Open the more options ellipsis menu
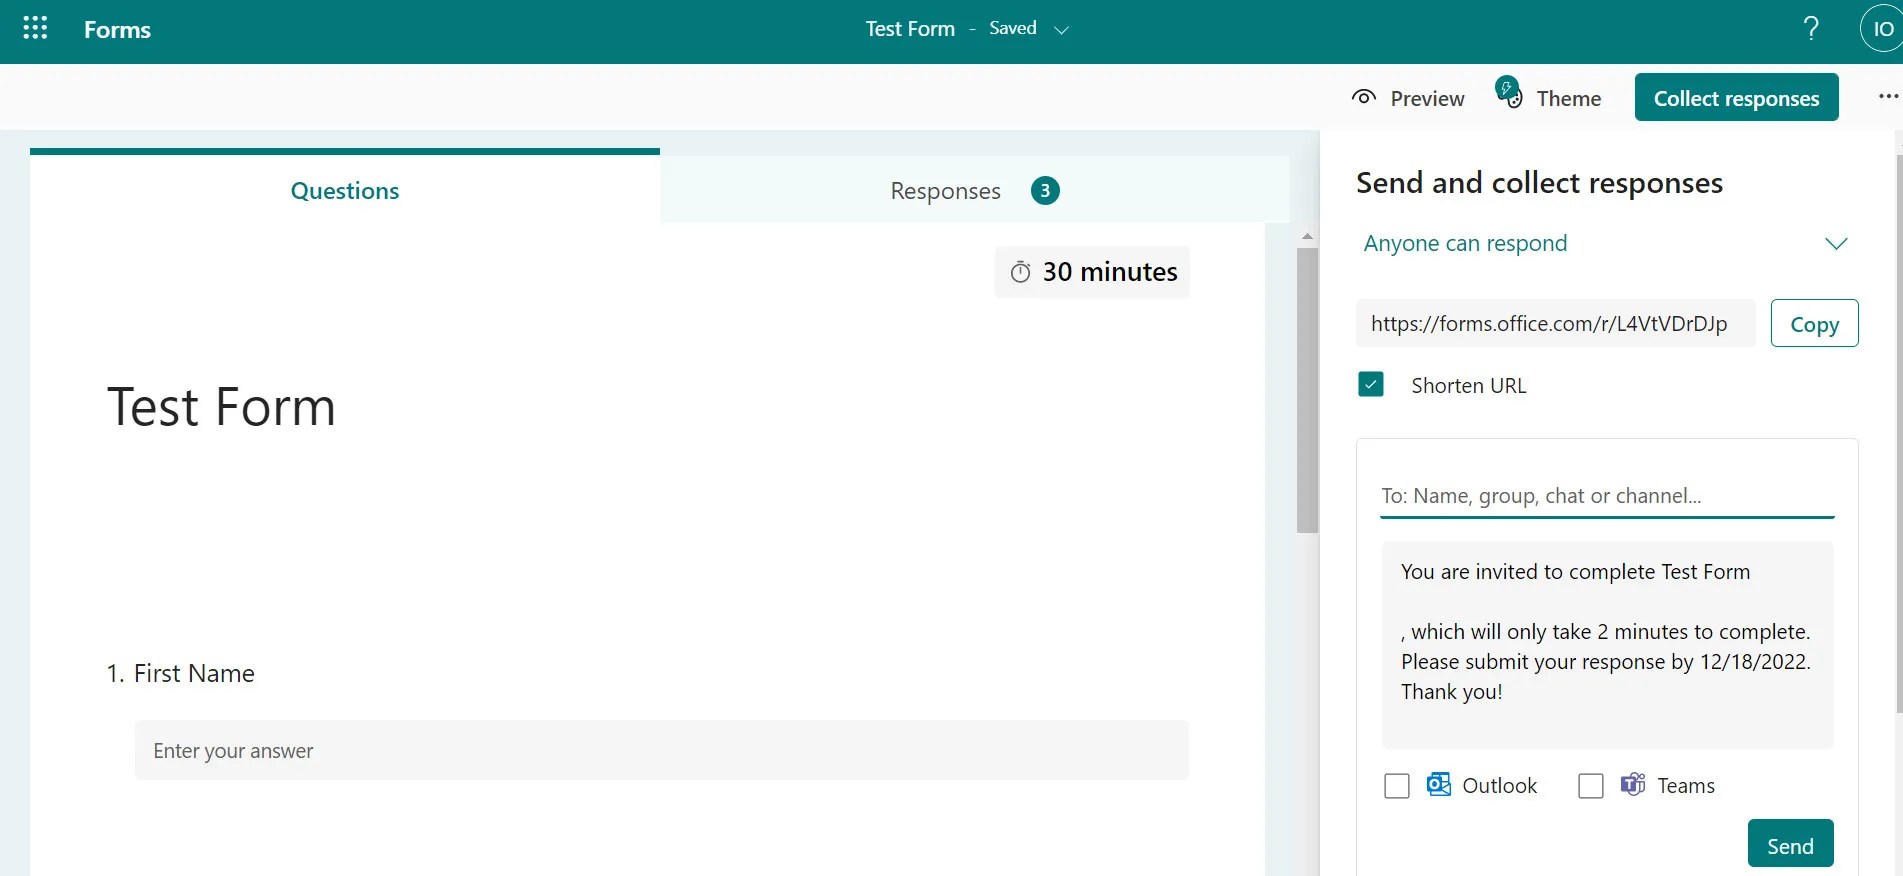This screenshot has height=876, width=1903. click(1888, 96)
